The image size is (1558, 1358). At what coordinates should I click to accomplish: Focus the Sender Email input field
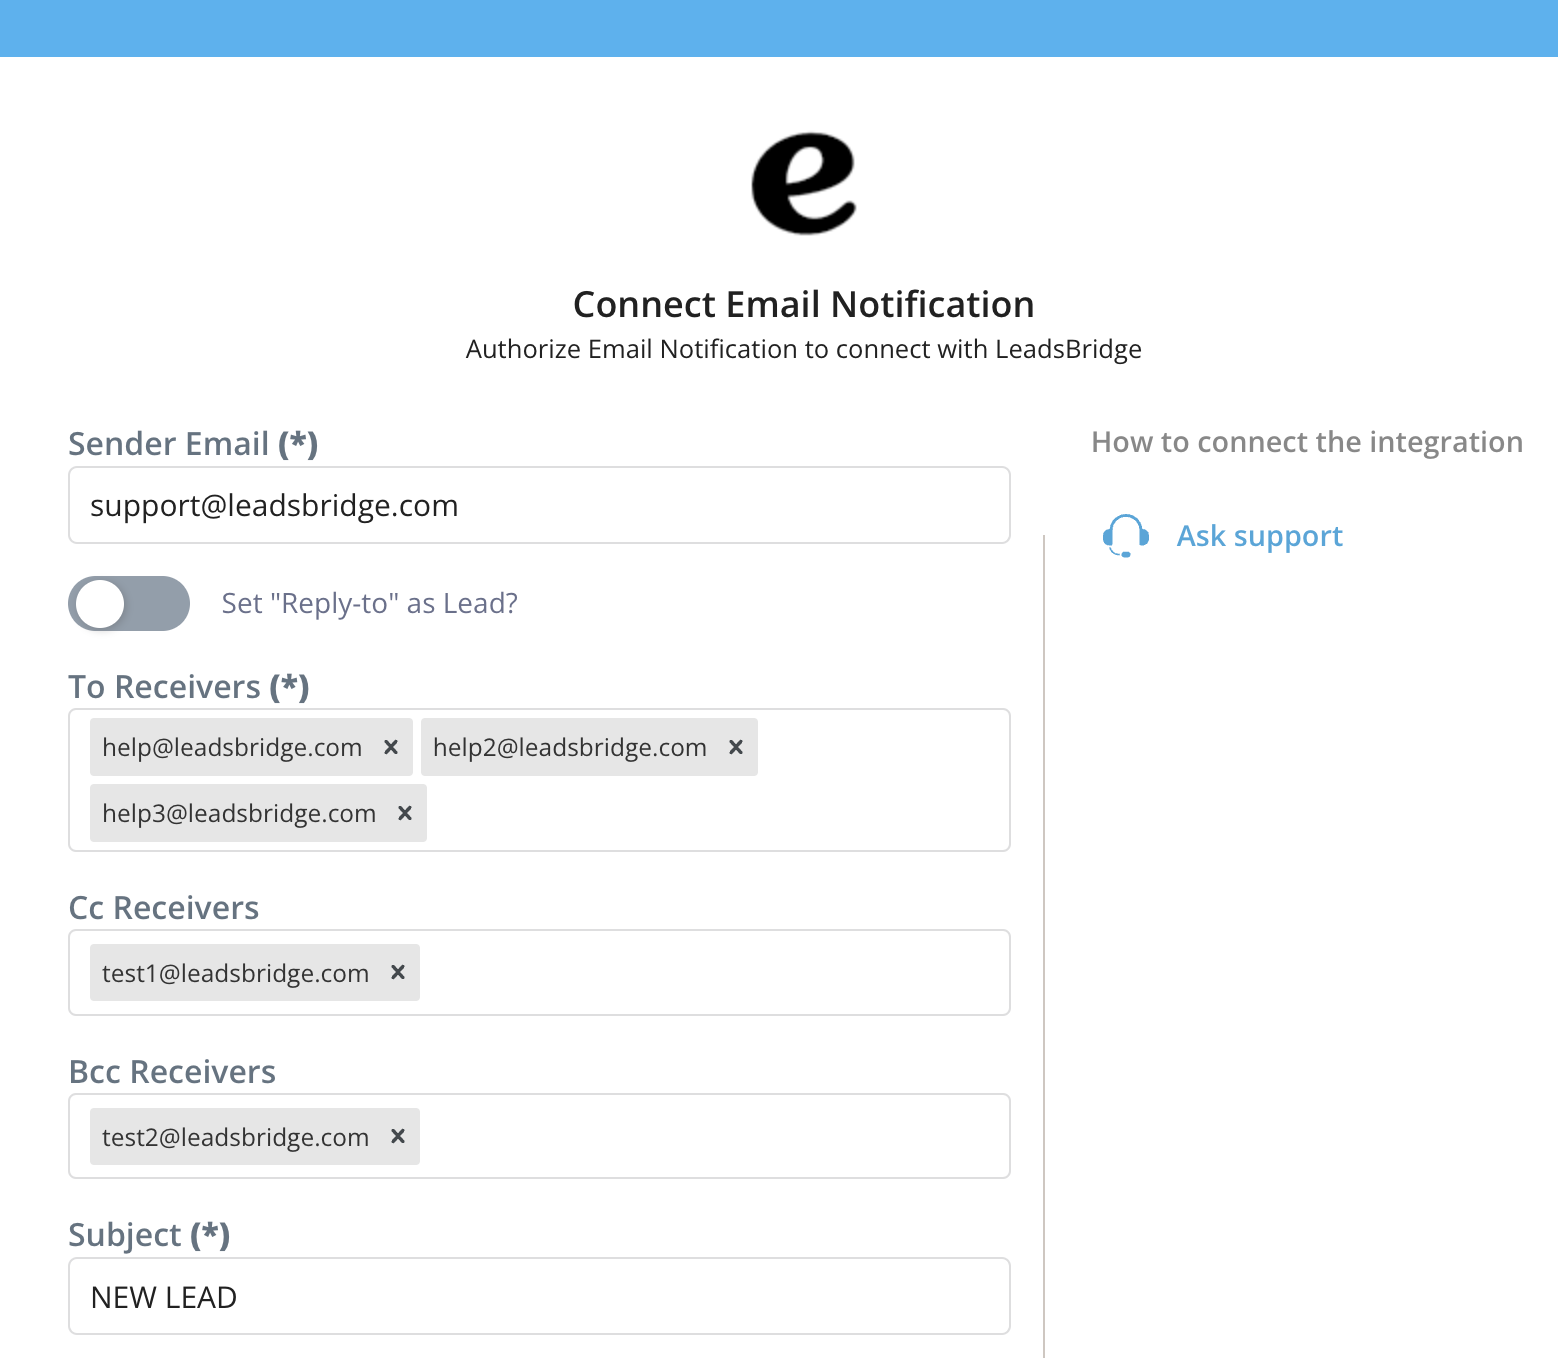pyautogui.click(x=539, y=505)
